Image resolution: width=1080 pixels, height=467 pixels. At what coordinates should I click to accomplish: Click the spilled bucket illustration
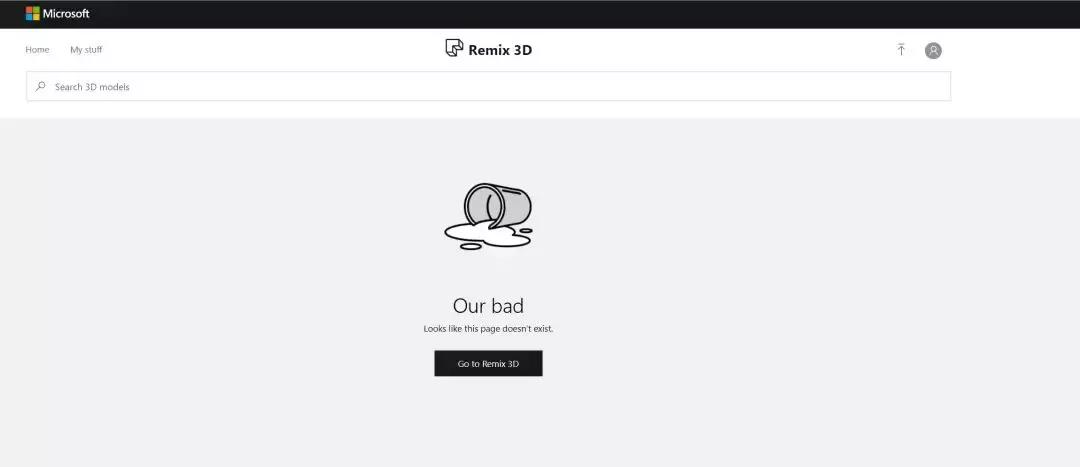click(x=488, y=216)
